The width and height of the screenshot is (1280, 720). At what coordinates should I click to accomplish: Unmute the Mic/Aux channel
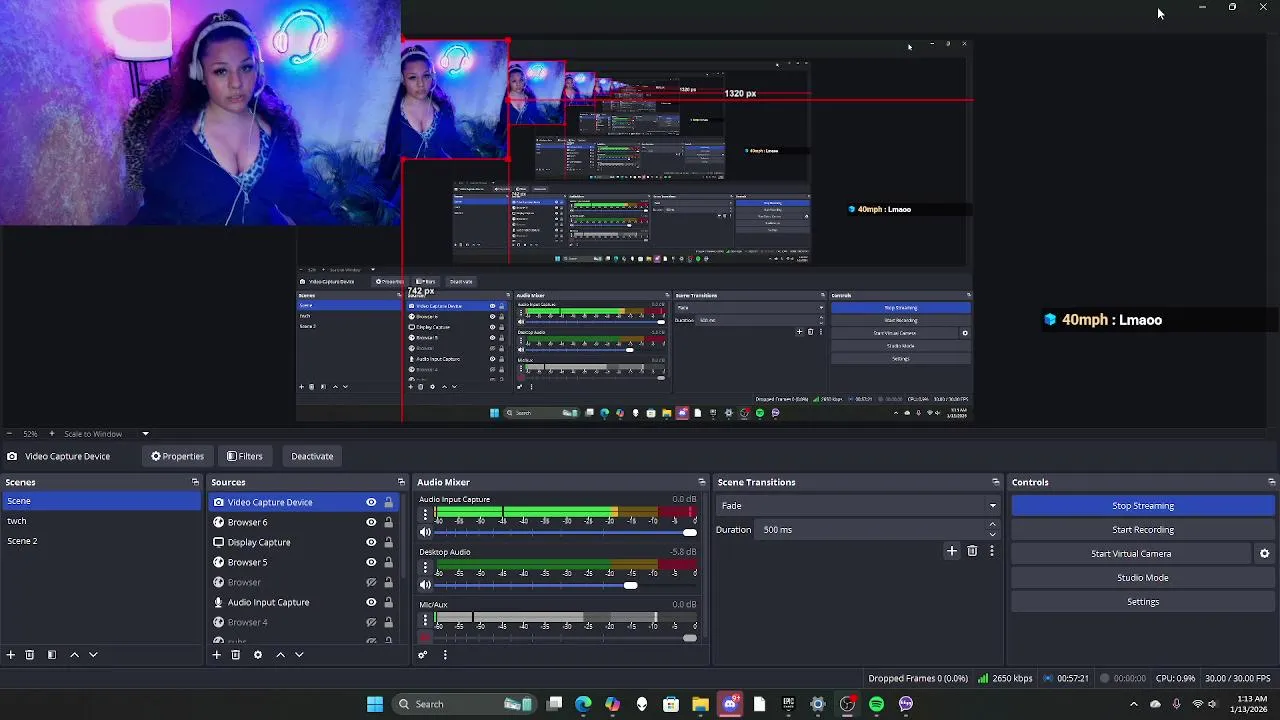coord(425,637)
